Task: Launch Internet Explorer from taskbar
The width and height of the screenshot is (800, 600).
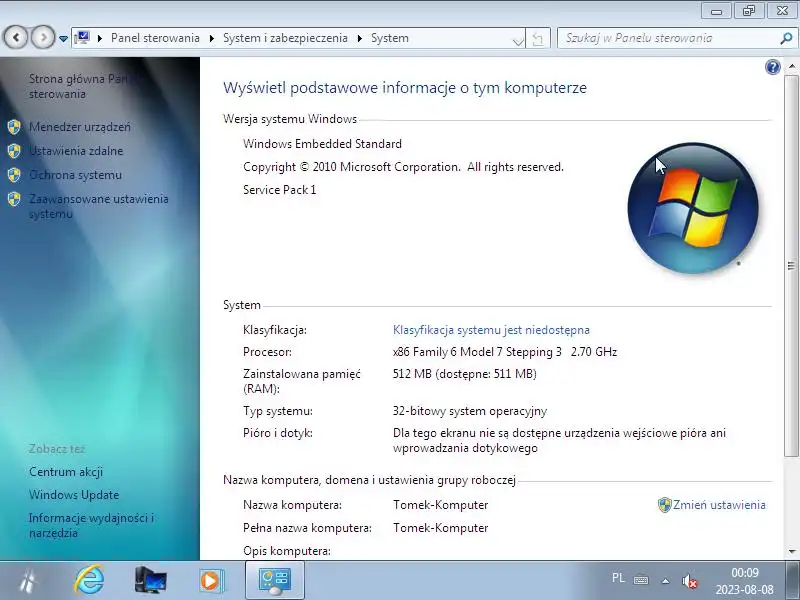Action: point(89,580)
